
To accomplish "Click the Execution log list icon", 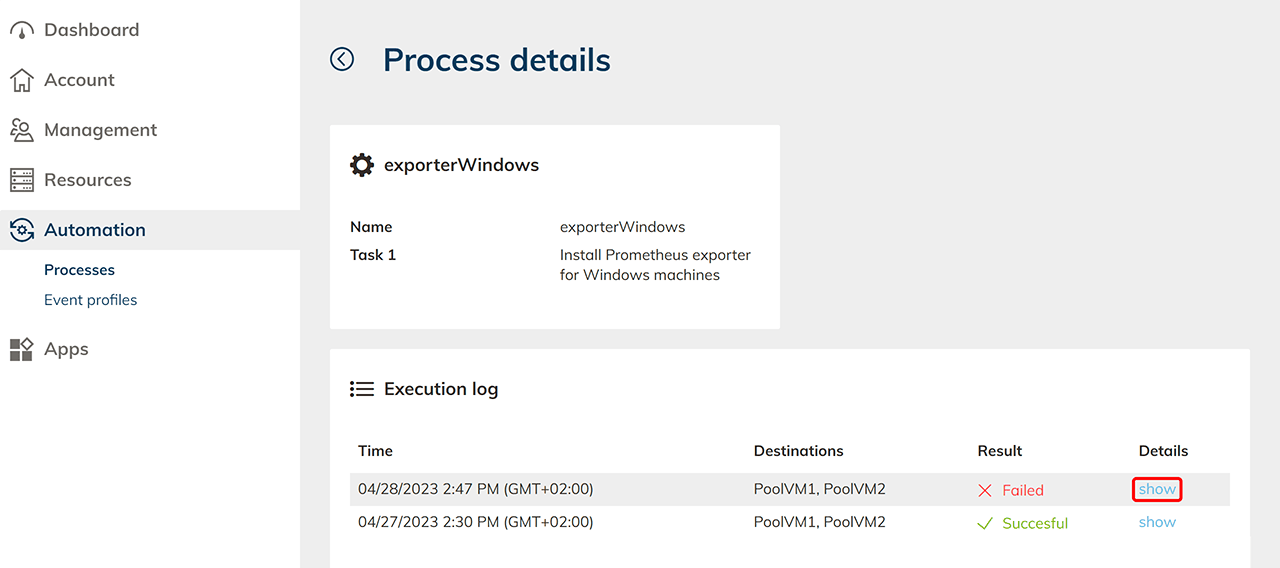I will click(362, 389).
